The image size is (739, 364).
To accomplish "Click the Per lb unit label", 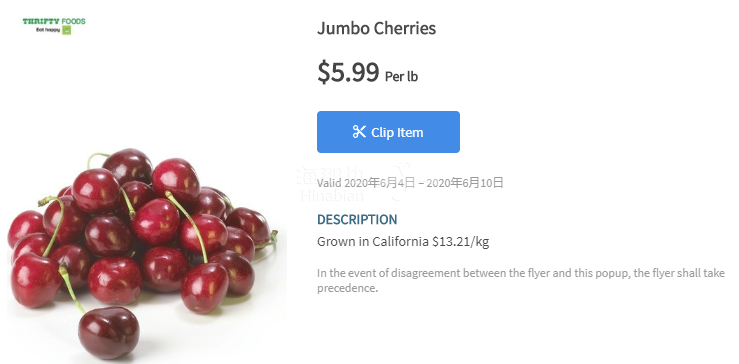I will coord(402,76).
